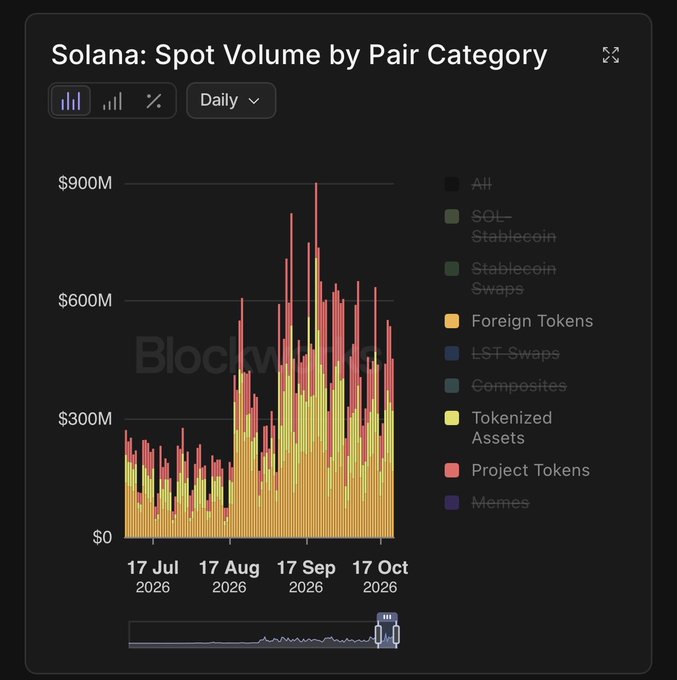Screen dimensions: 677x680
Task: Click the left range slider handle
Action: pos(378,634)
